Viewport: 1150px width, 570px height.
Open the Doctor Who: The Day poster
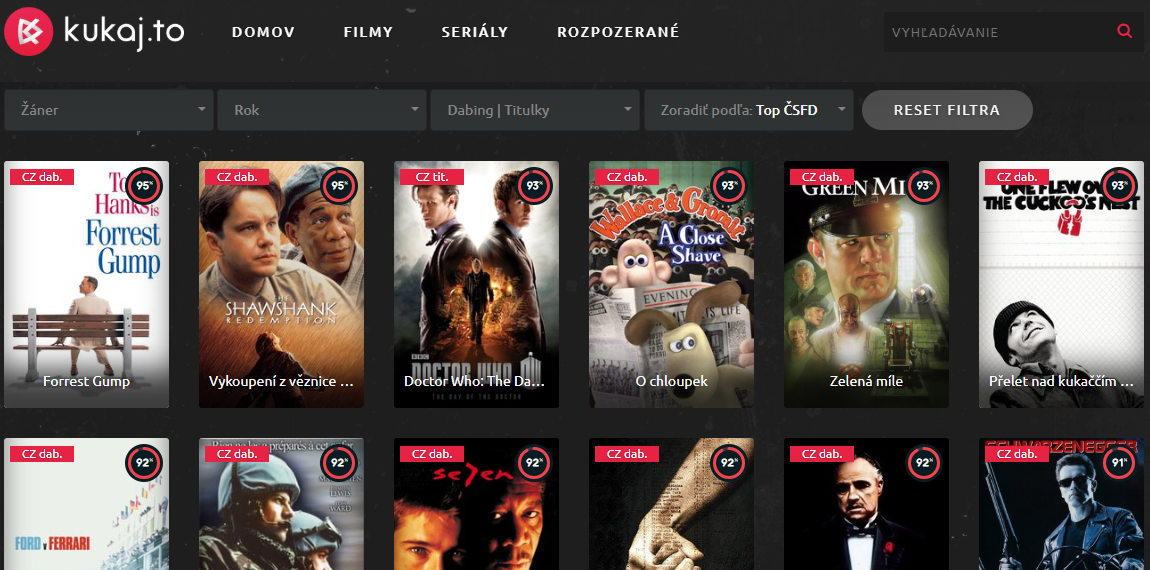pyautogui.click(x=476, y=285)
